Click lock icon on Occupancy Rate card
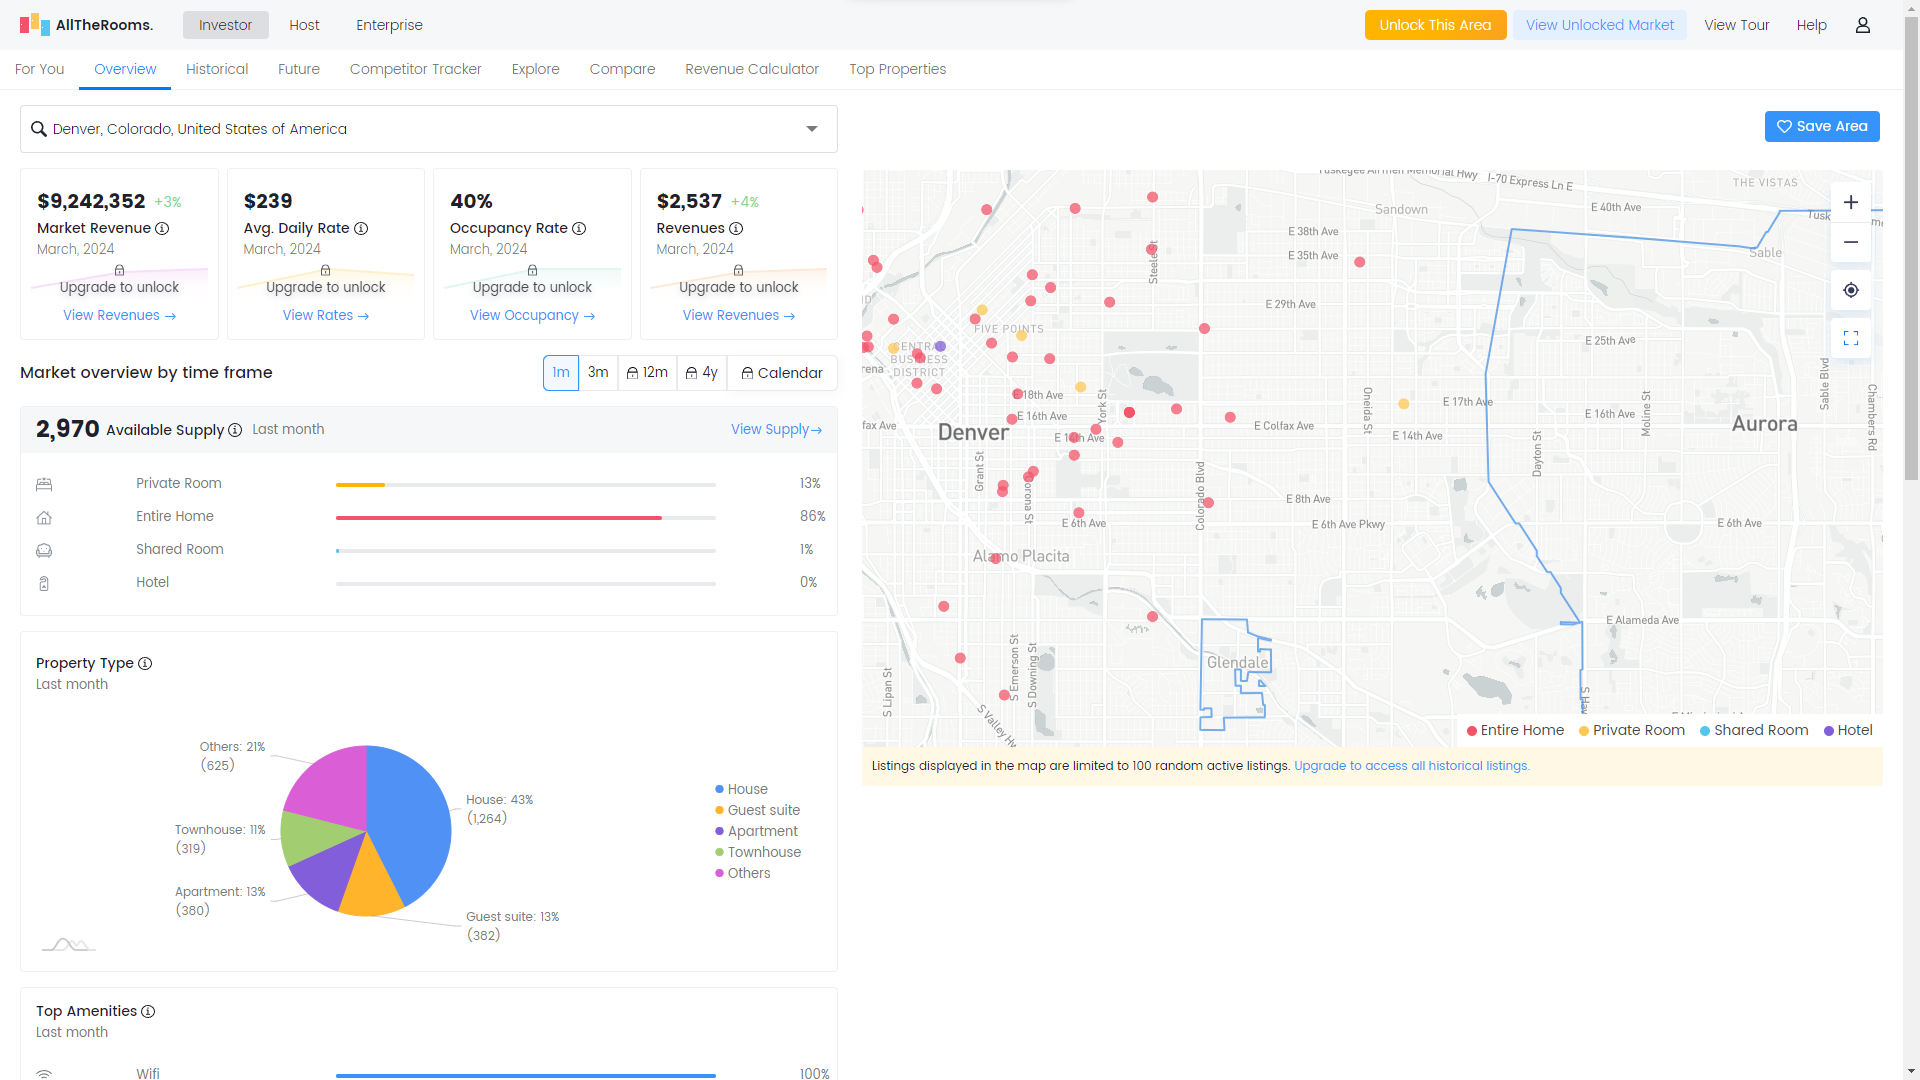 click(x=532, y=270)
